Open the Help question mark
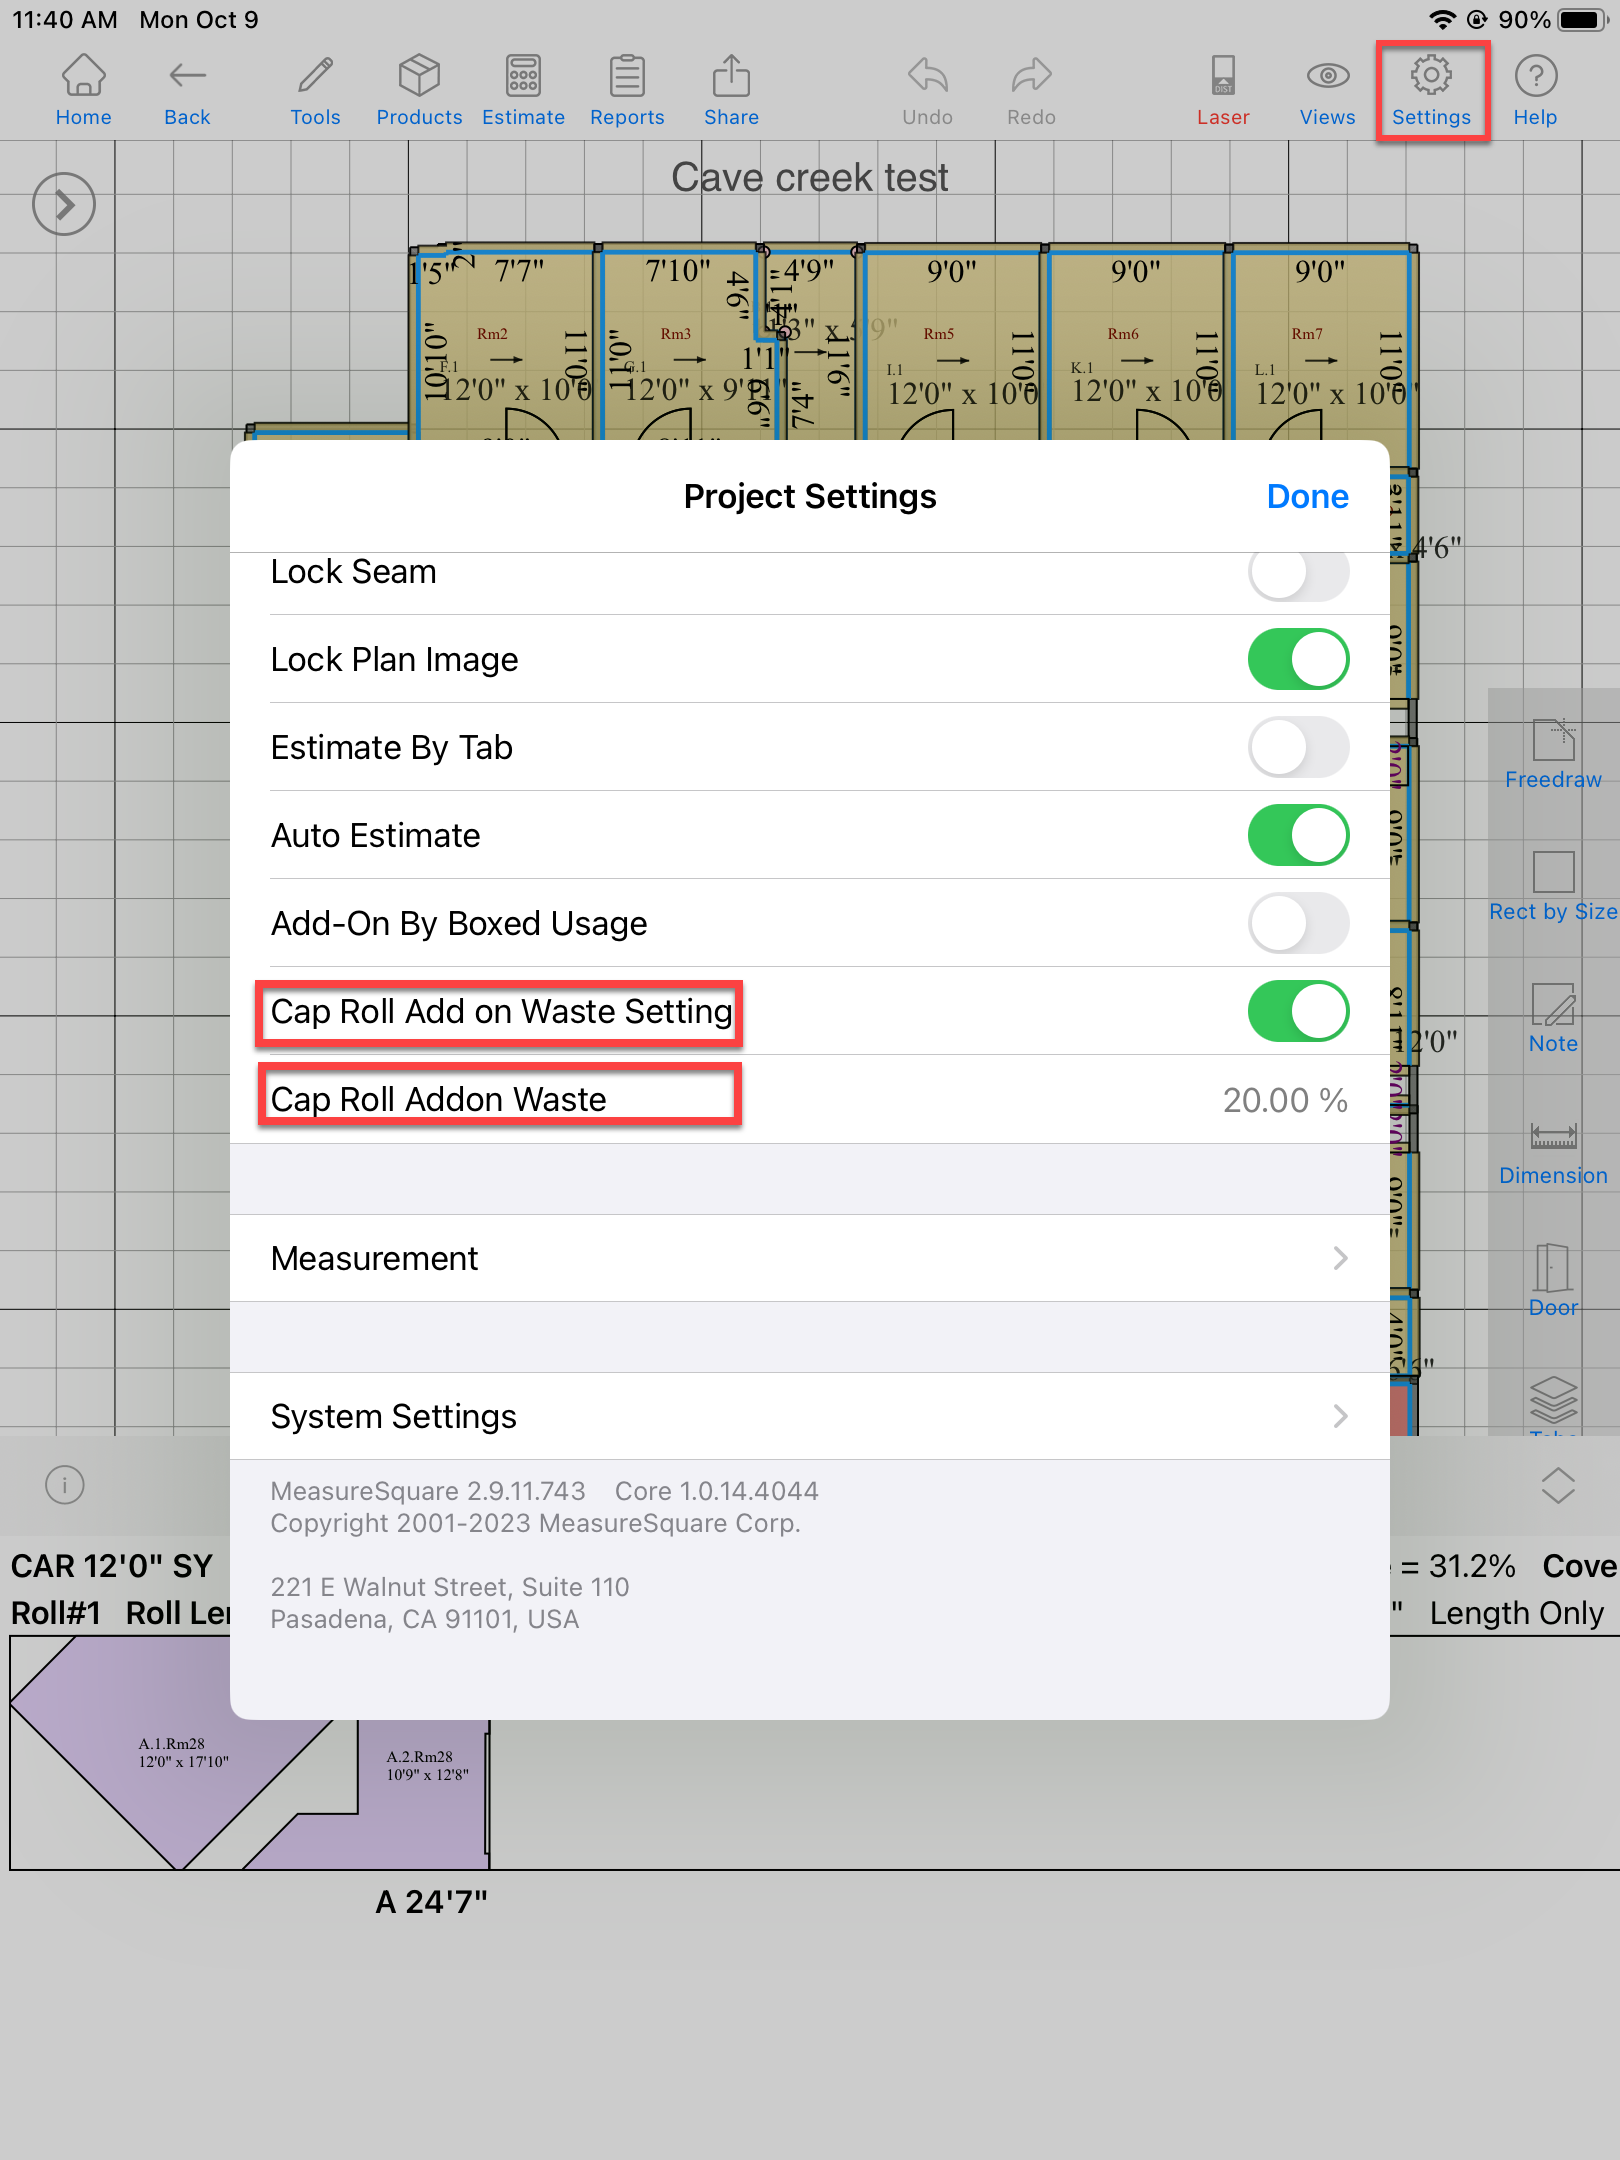Image resolution: width=1620 pixels, height=2160 pixels. point(1535,91)
